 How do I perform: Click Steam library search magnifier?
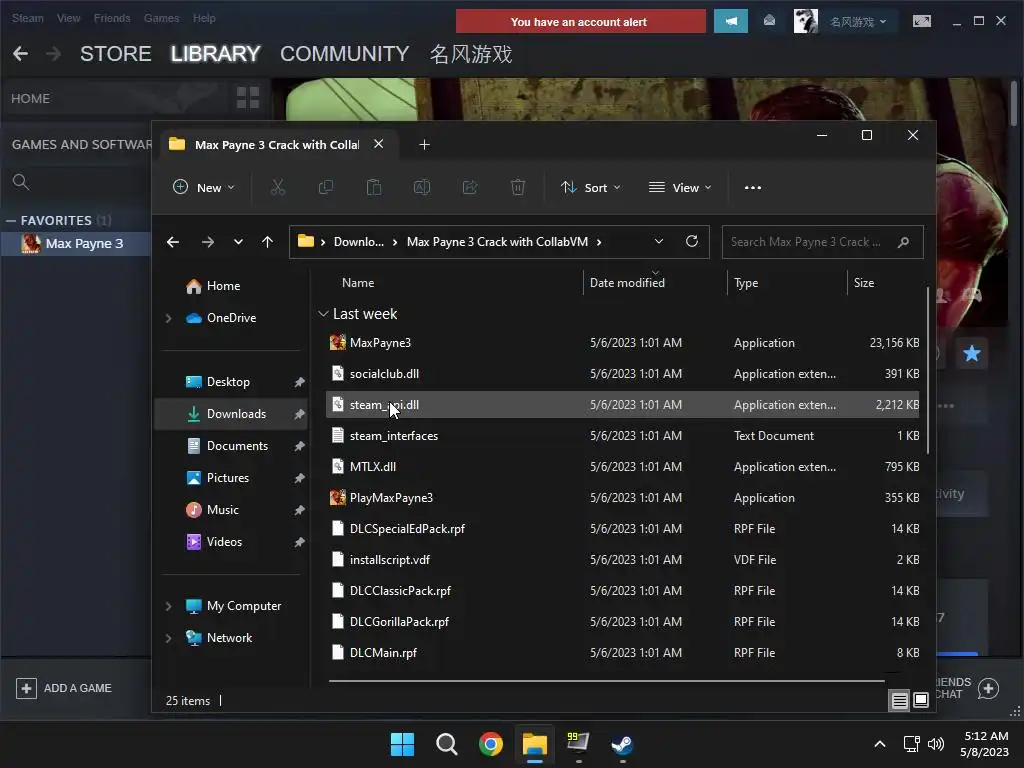coord(21,182)
